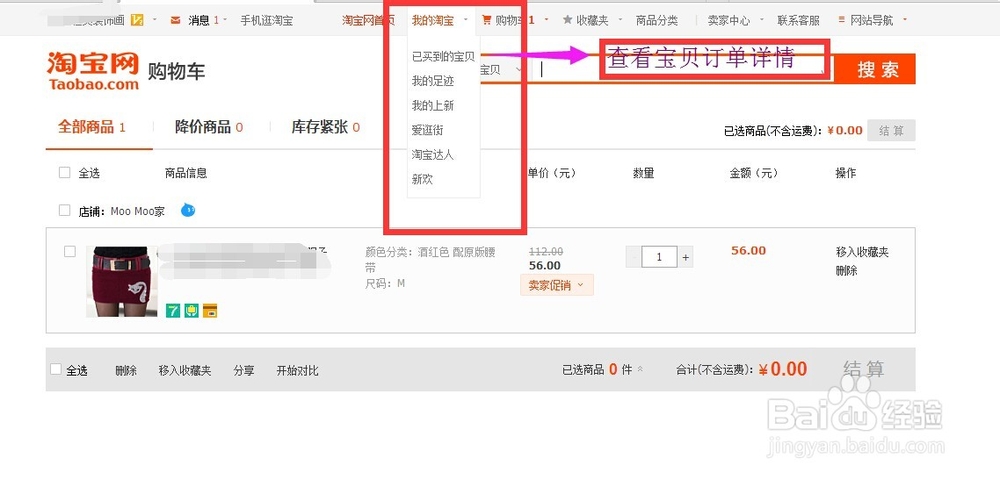This screenshot has height=480, width=1000.
Task: Open the red skirt product thumbnail
Action: coord(121,282)
